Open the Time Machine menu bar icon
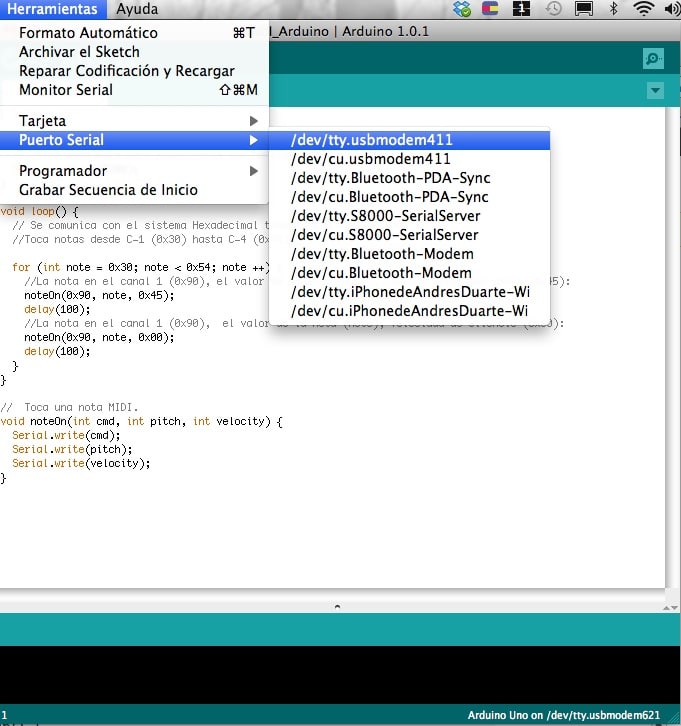 point(553,9)
